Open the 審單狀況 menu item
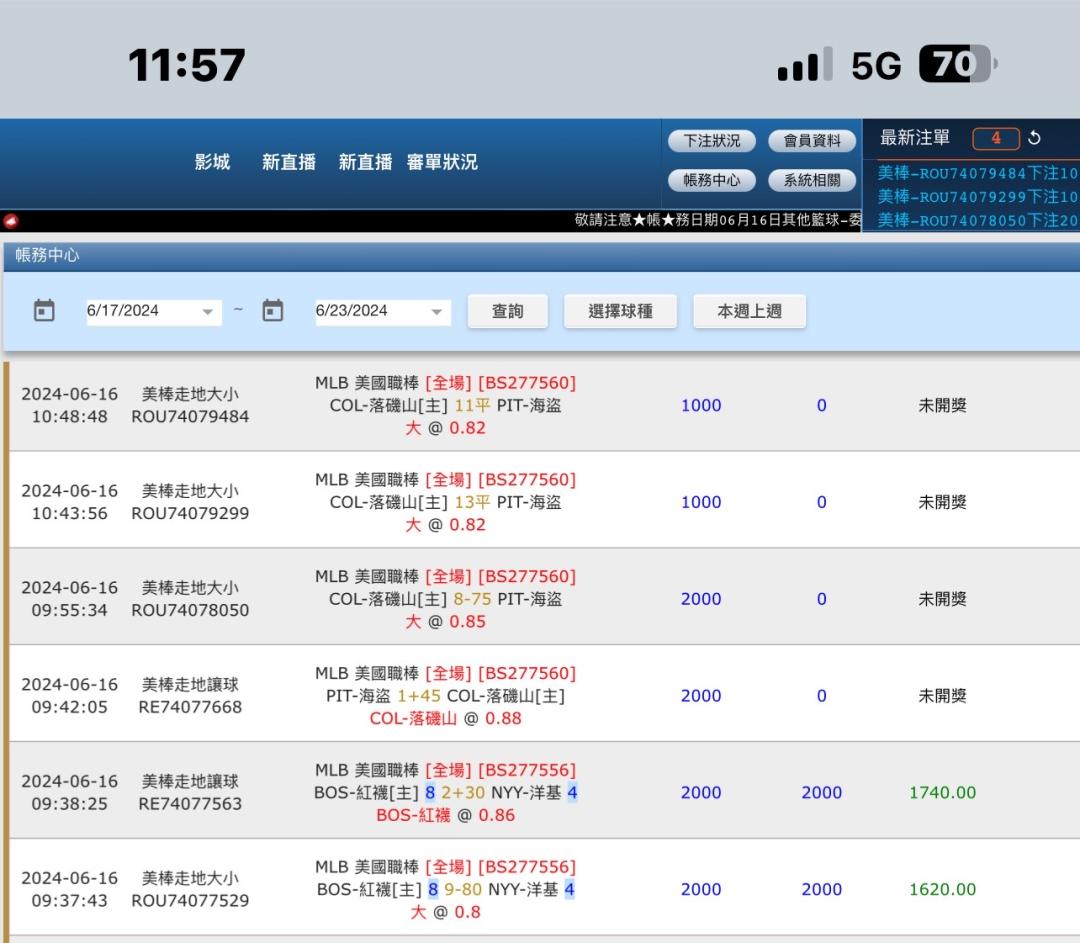The height and width of the screenshot is (943, 1080). (442, 162)
